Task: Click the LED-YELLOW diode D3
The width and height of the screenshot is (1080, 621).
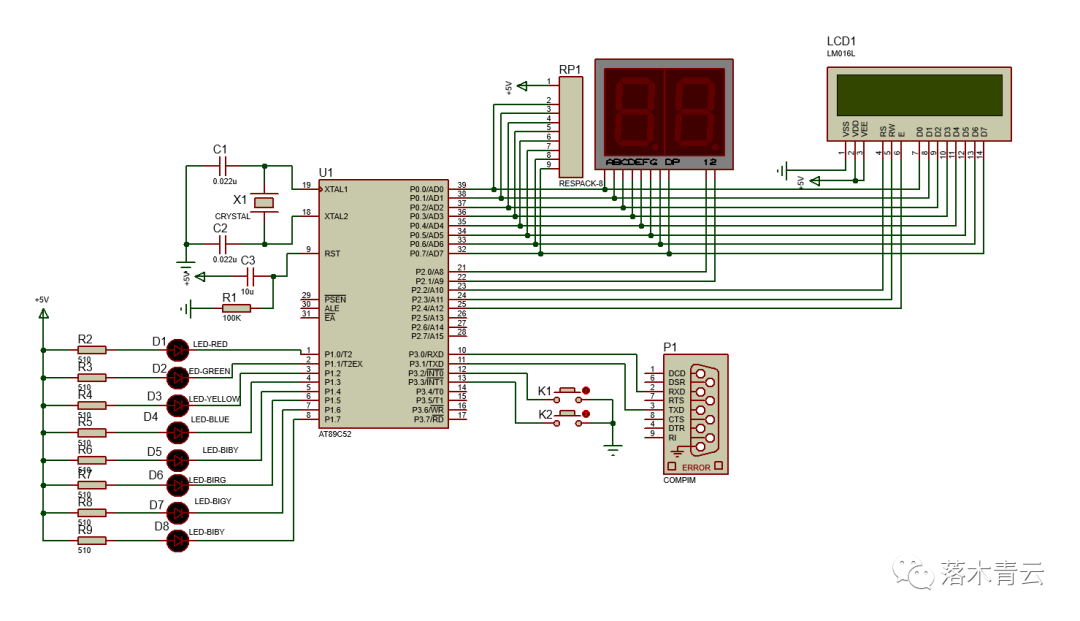Action: pyautogui.click(x=178, y=405)
